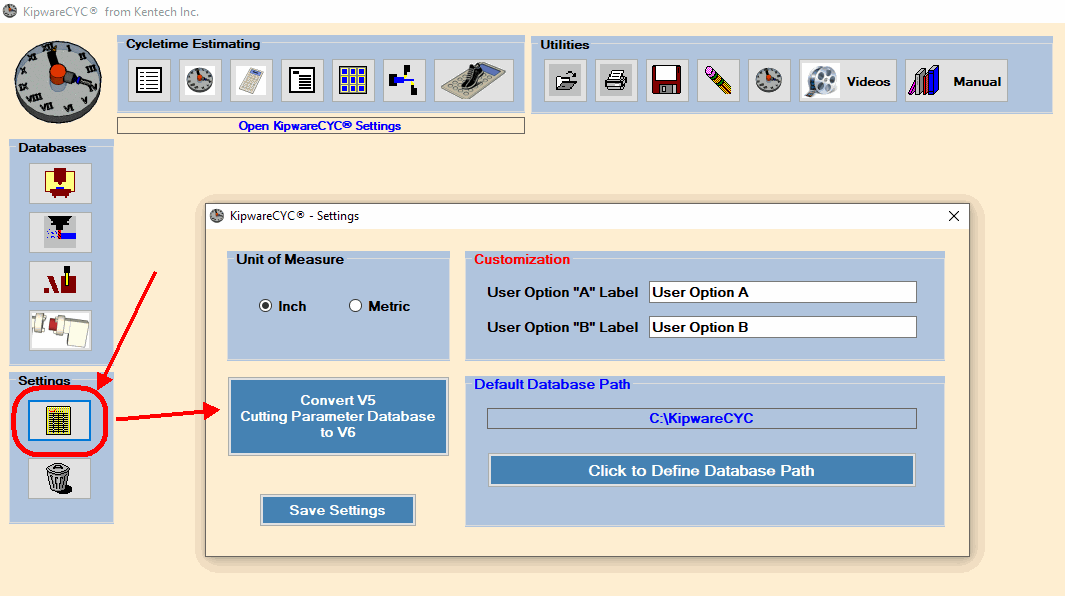
Task: Click the printer icon in Utilities
Action: click(616, 81)
